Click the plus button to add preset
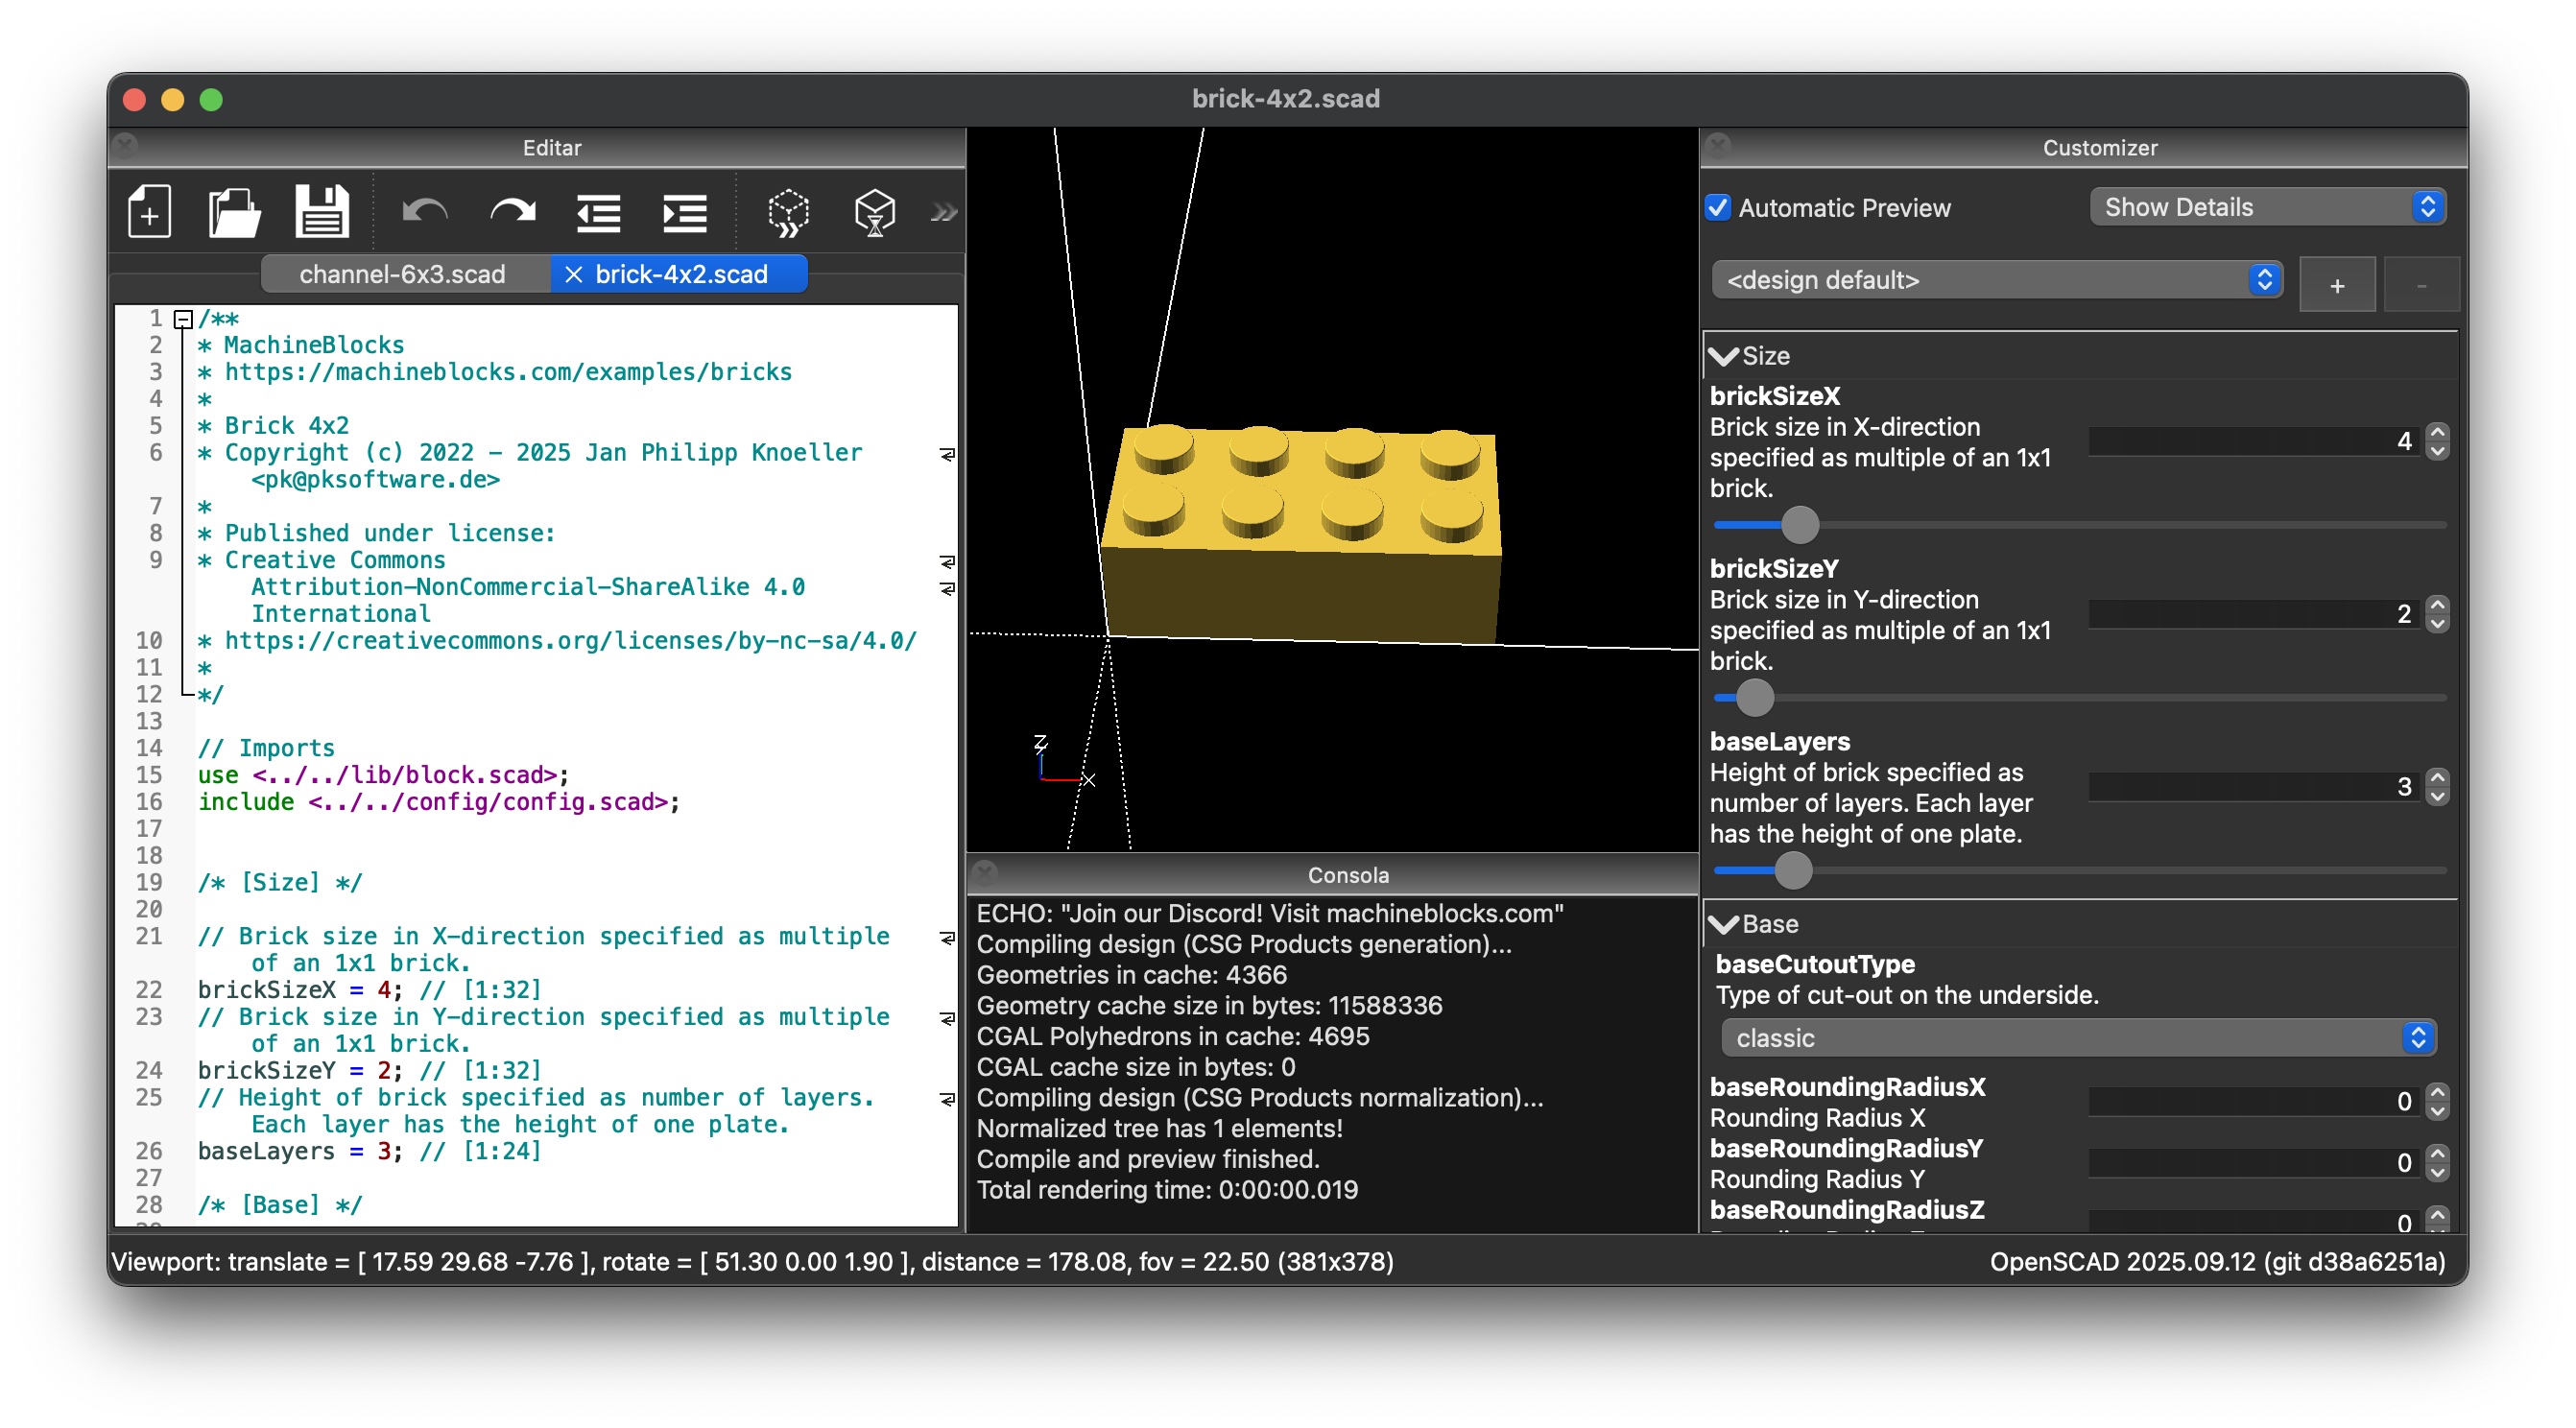This screenshot has height=1428, width=2576. tap(2336, 286)
